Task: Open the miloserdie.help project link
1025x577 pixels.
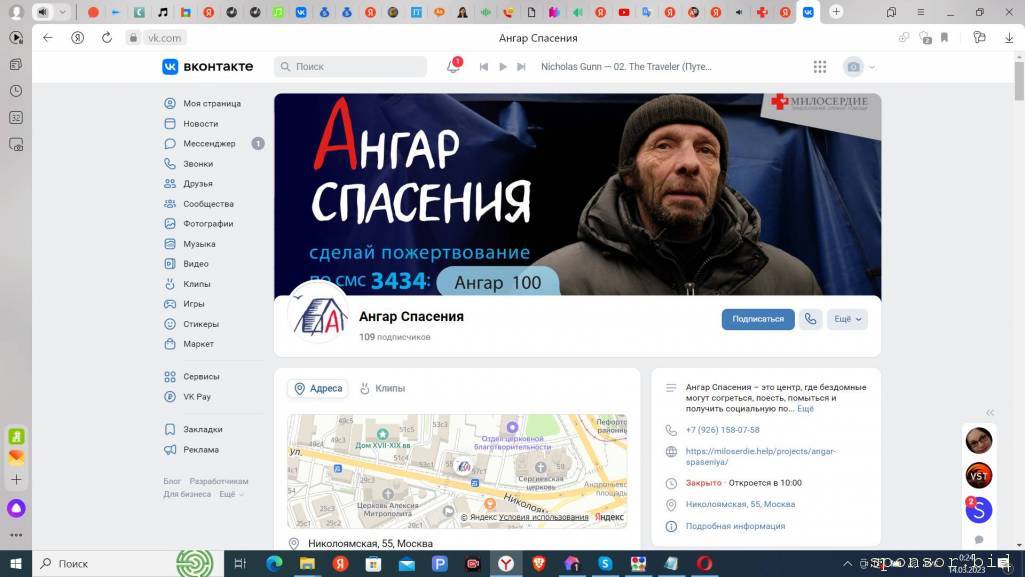Action: [x=760, y=456]
